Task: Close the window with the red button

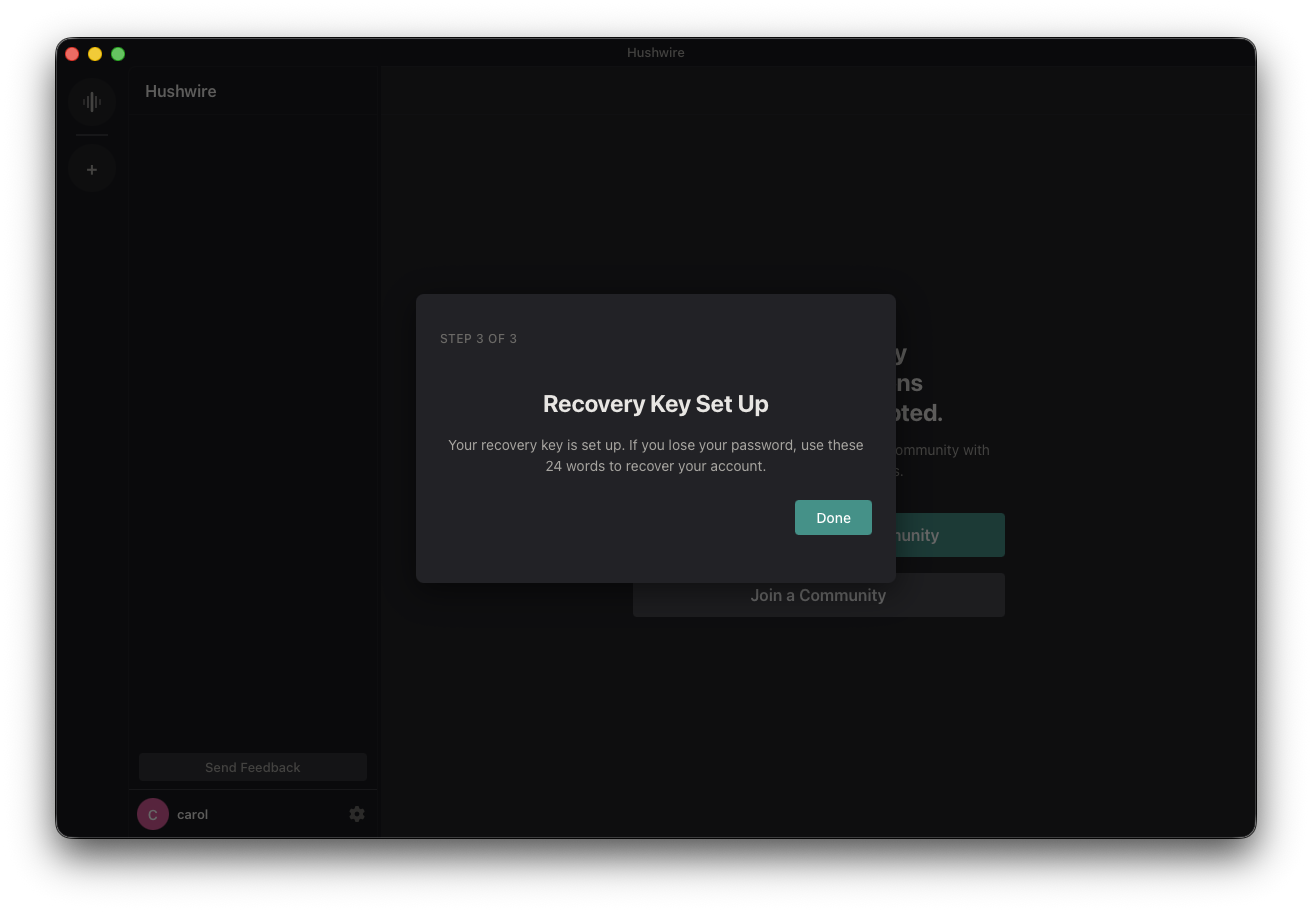Action: tap(72, 53)
